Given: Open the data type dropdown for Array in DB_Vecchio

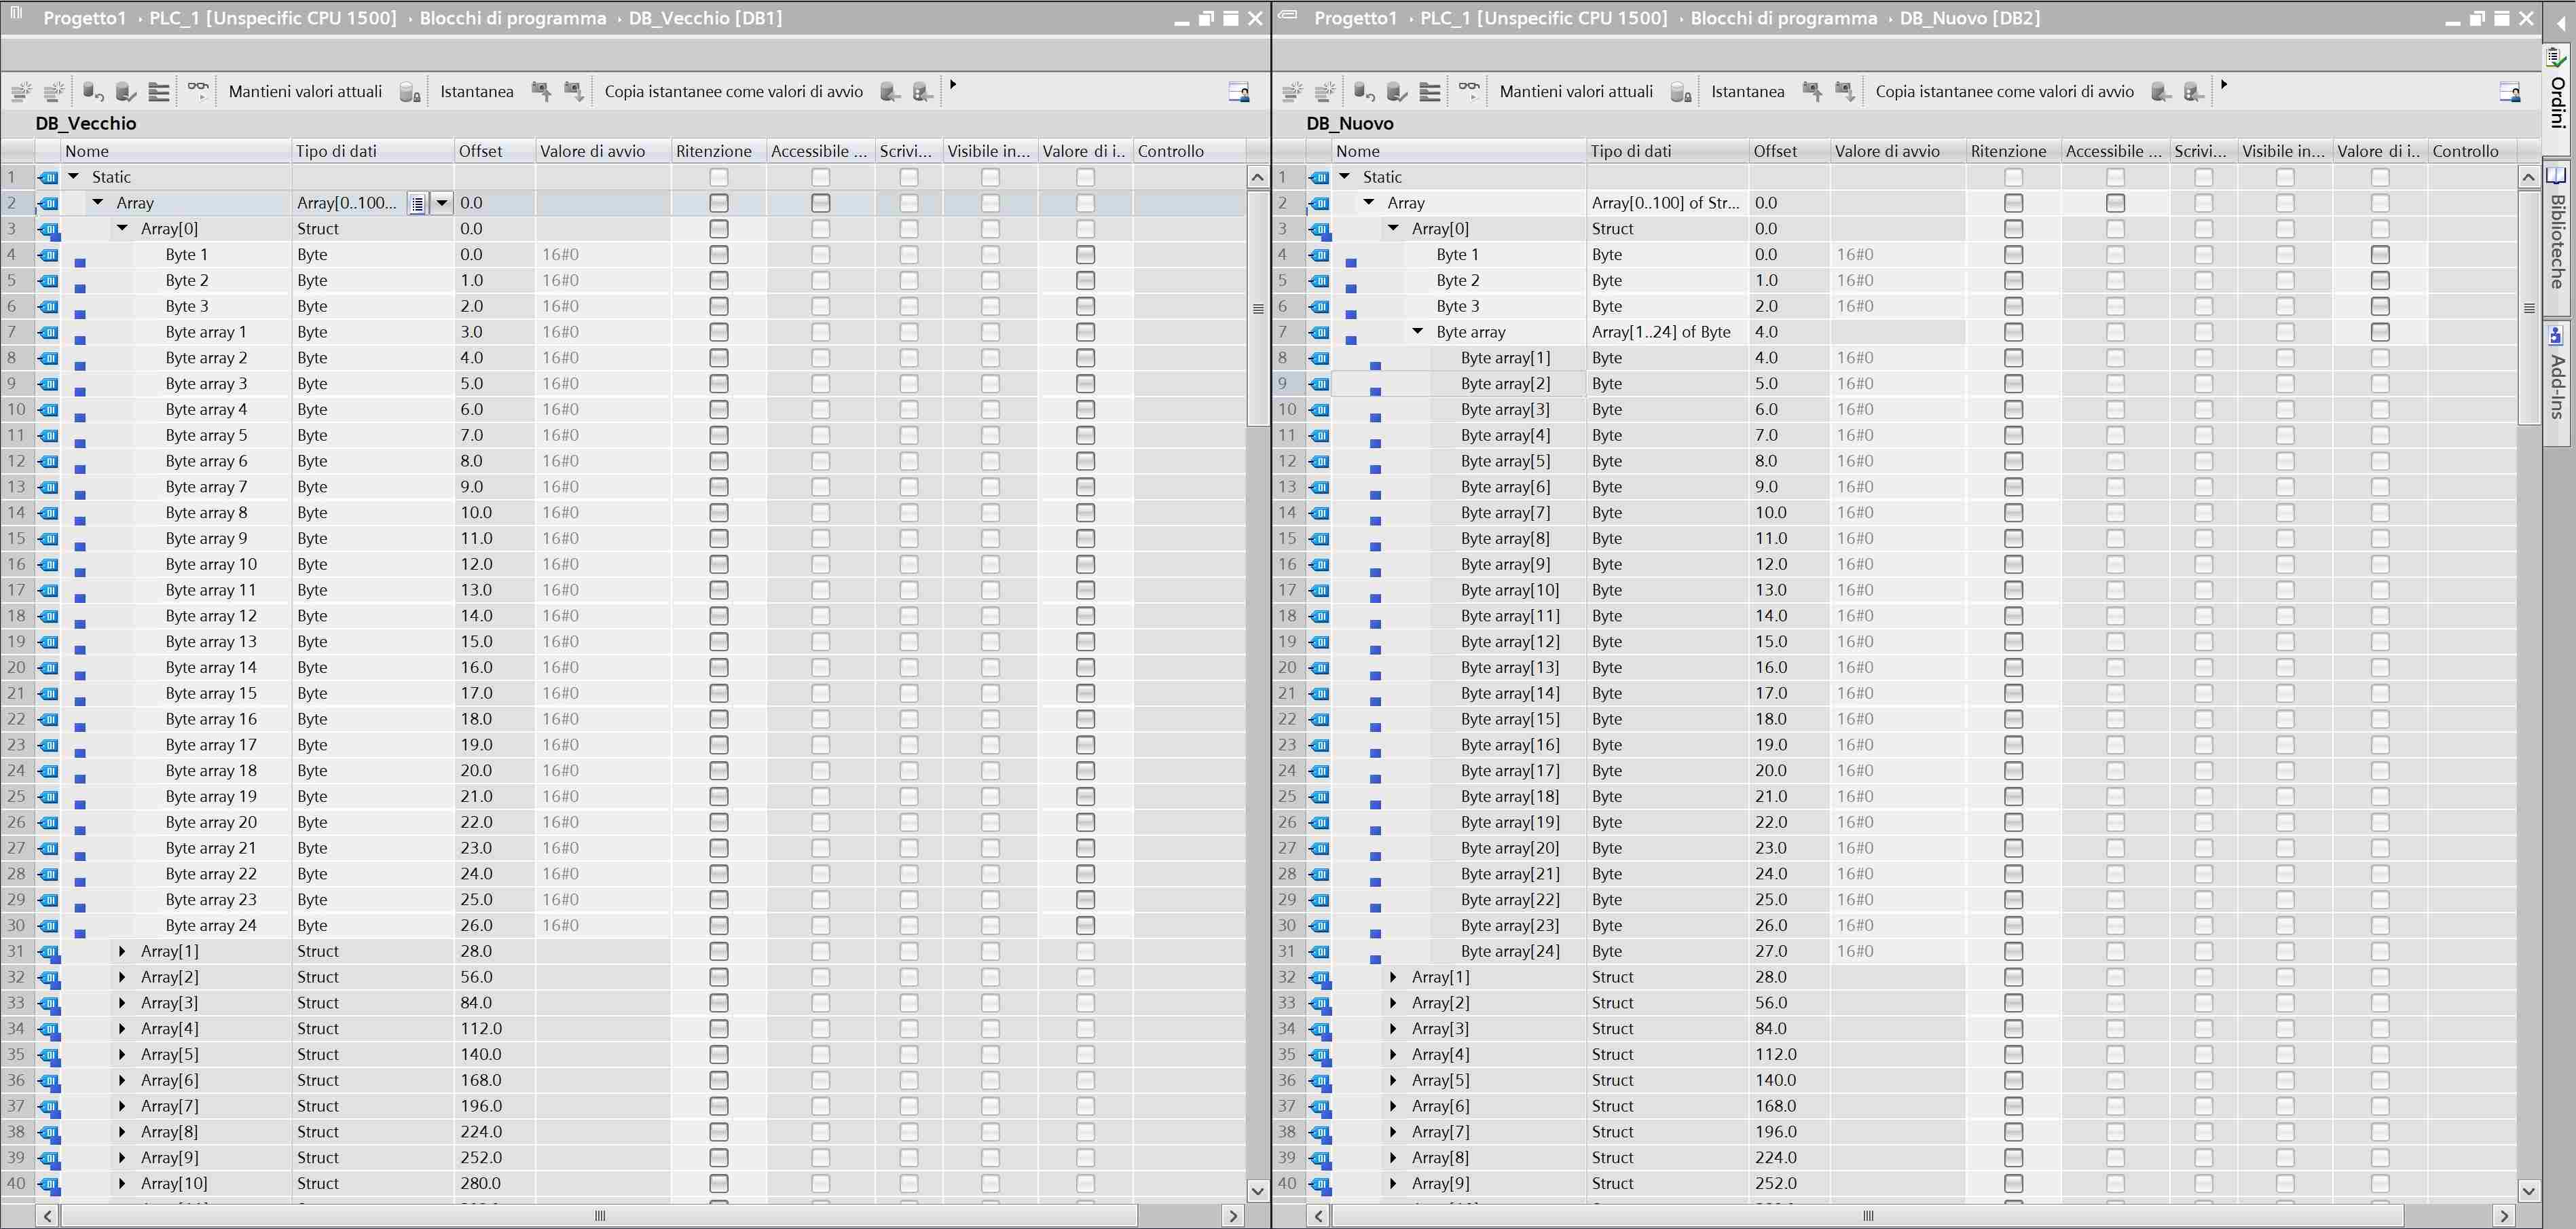Looking at the screenshot, I should 441,203.
